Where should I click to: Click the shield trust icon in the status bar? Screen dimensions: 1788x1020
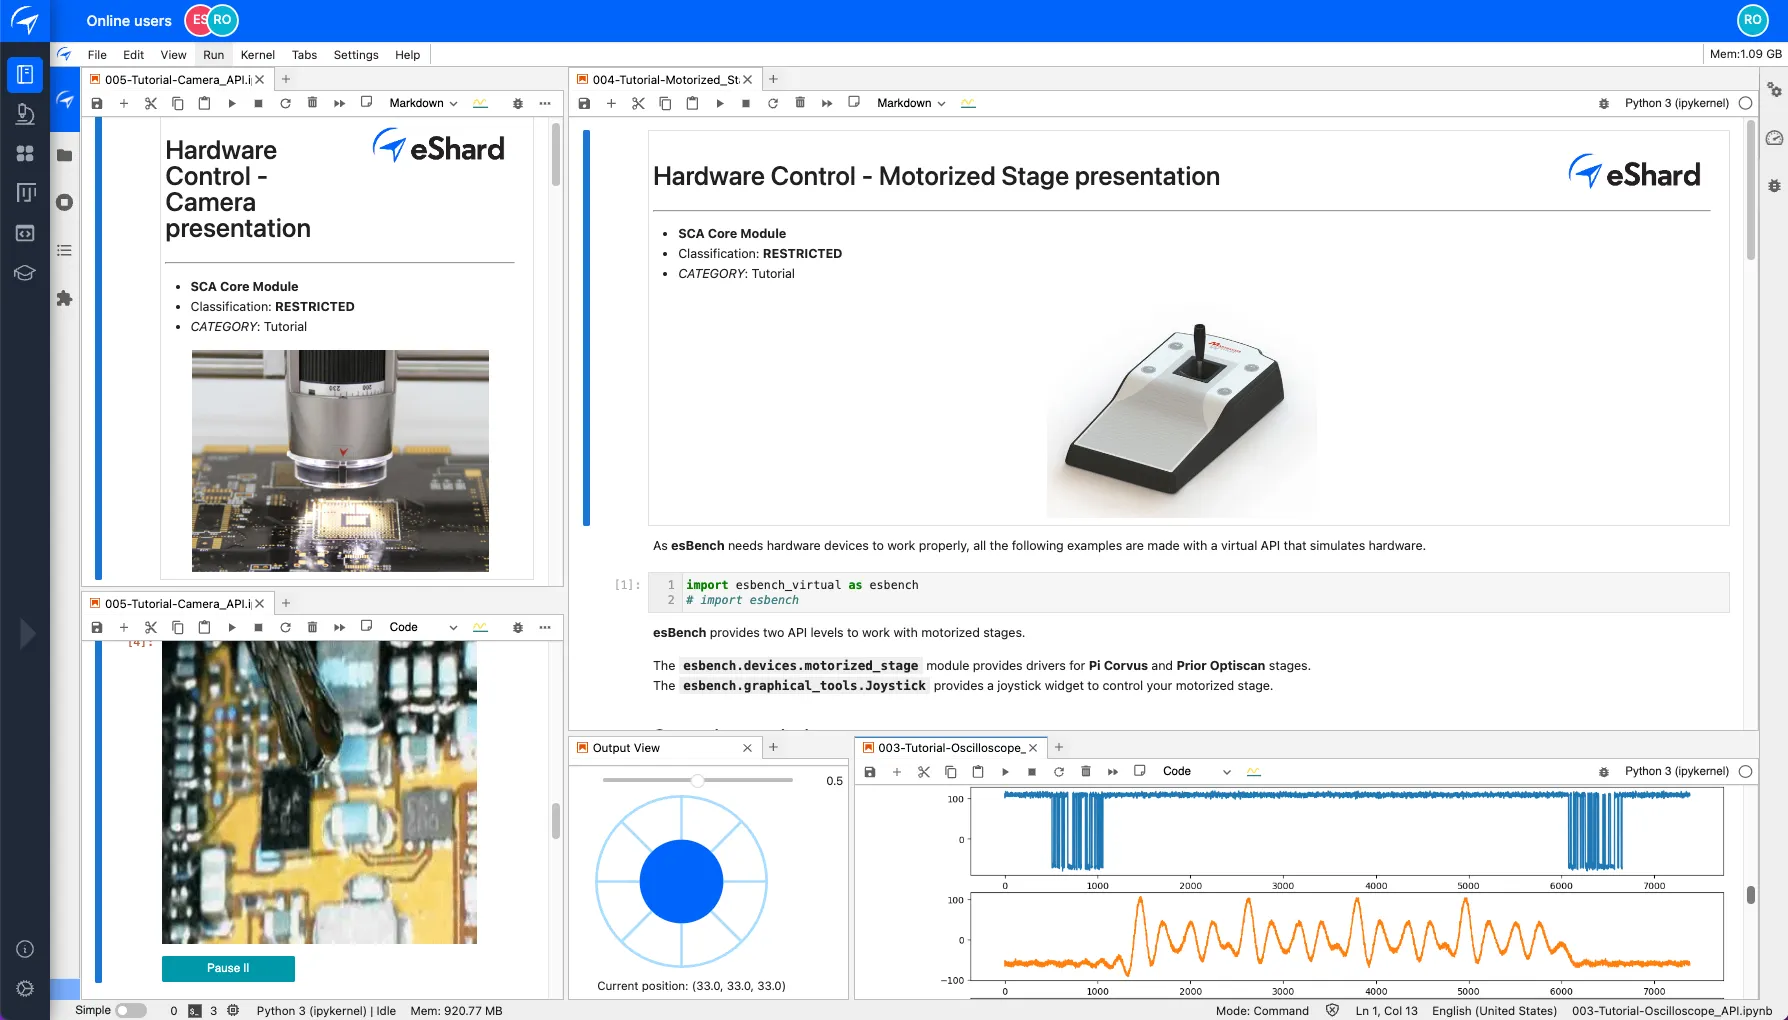1332,1010
